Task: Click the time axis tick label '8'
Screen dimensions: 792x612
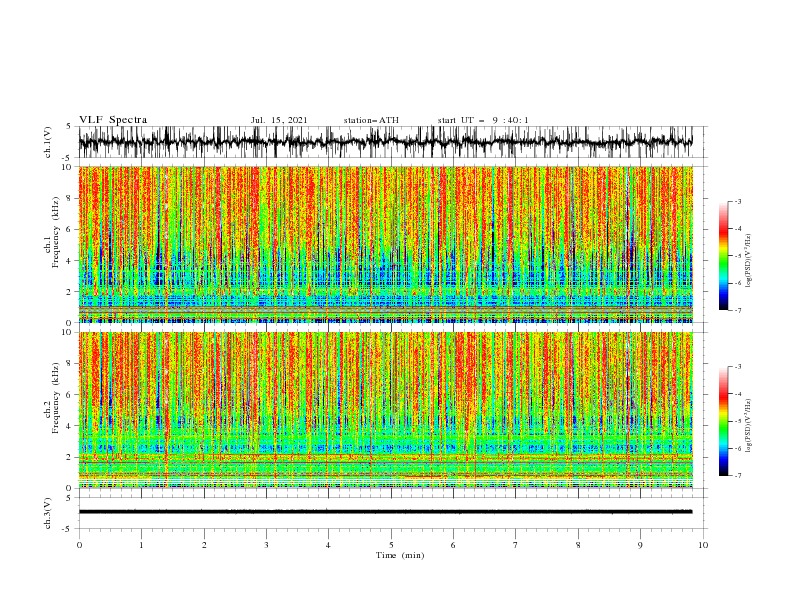Action: pos(578,545)
